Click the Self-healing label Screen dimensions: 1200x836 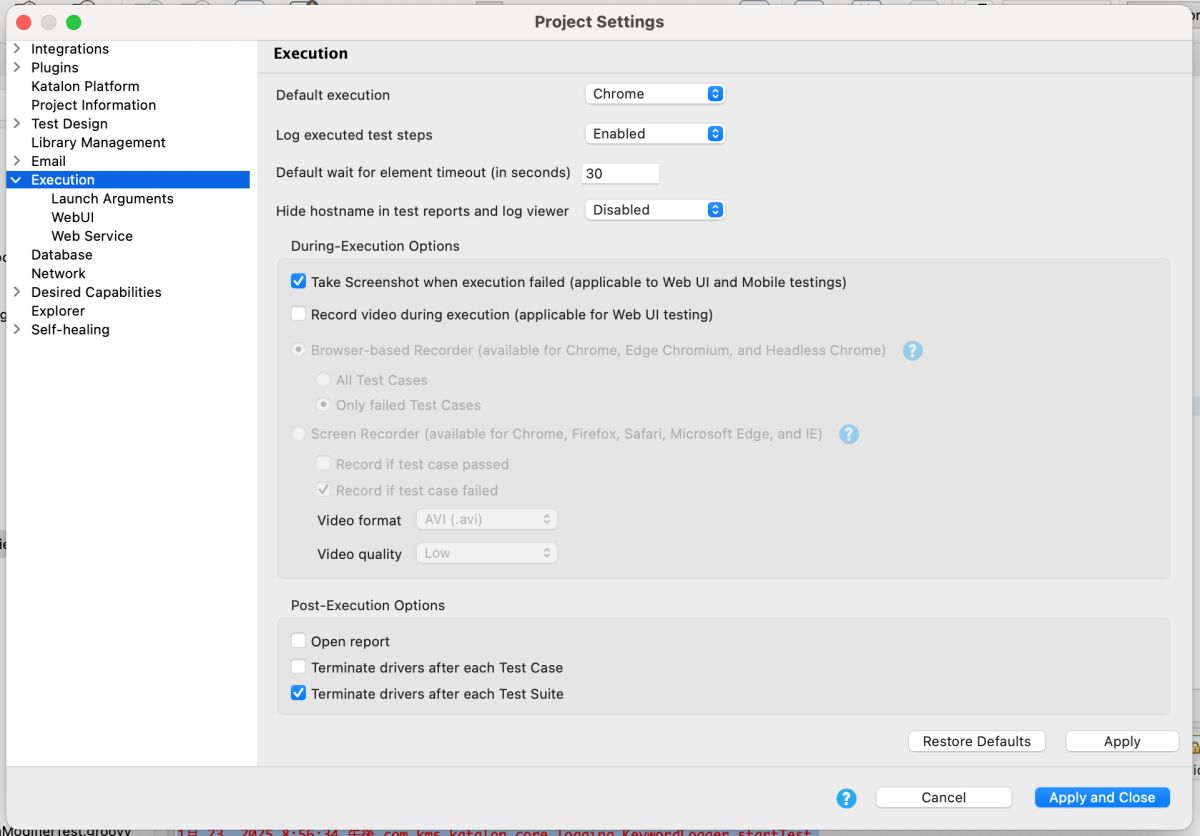(x=70, y=329)
